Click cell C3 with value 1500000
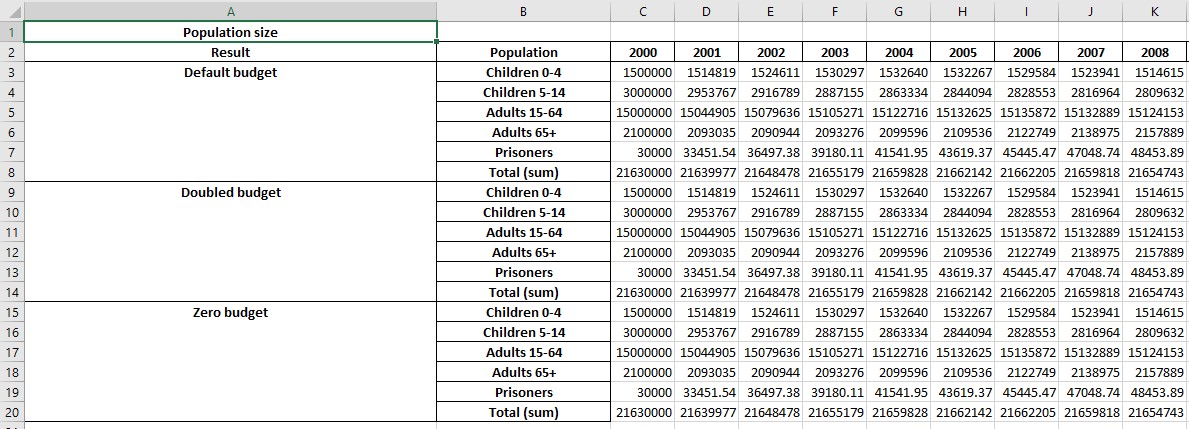This screenshot has height=429, width=1189. click(642, 73)
